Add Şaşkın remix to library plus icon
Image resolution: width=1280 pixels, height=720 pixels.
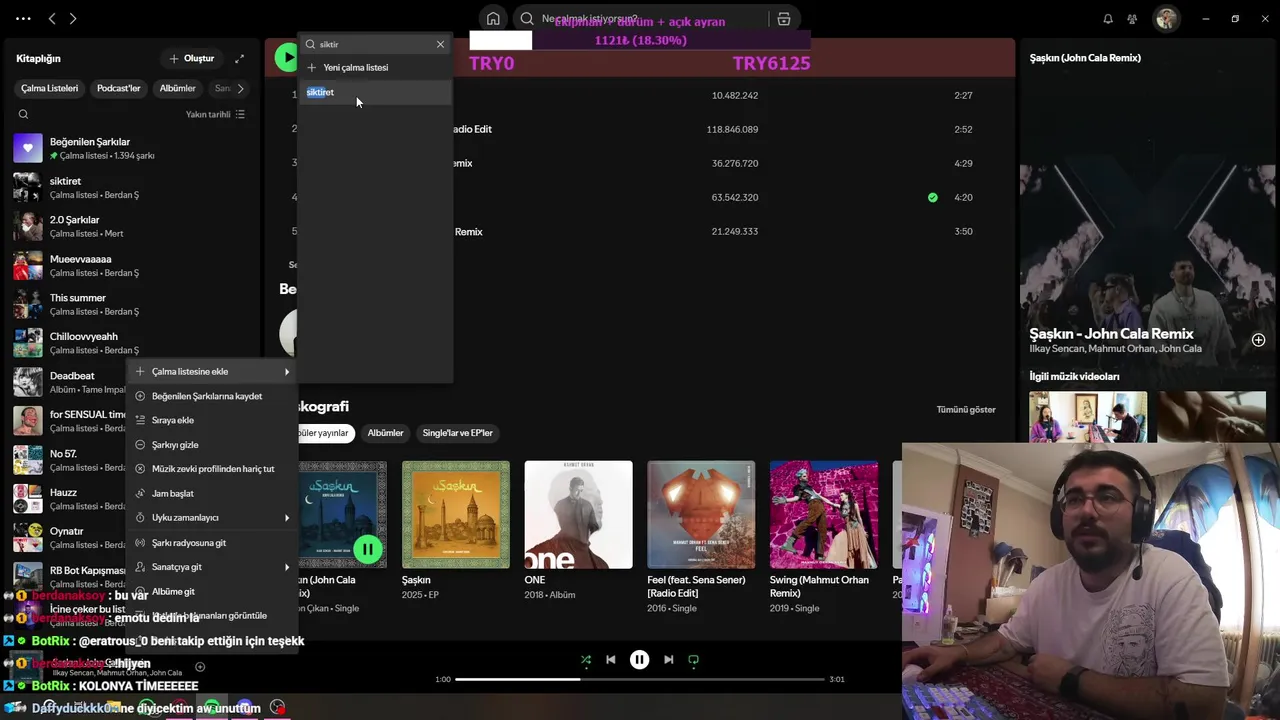(1258, 340)
